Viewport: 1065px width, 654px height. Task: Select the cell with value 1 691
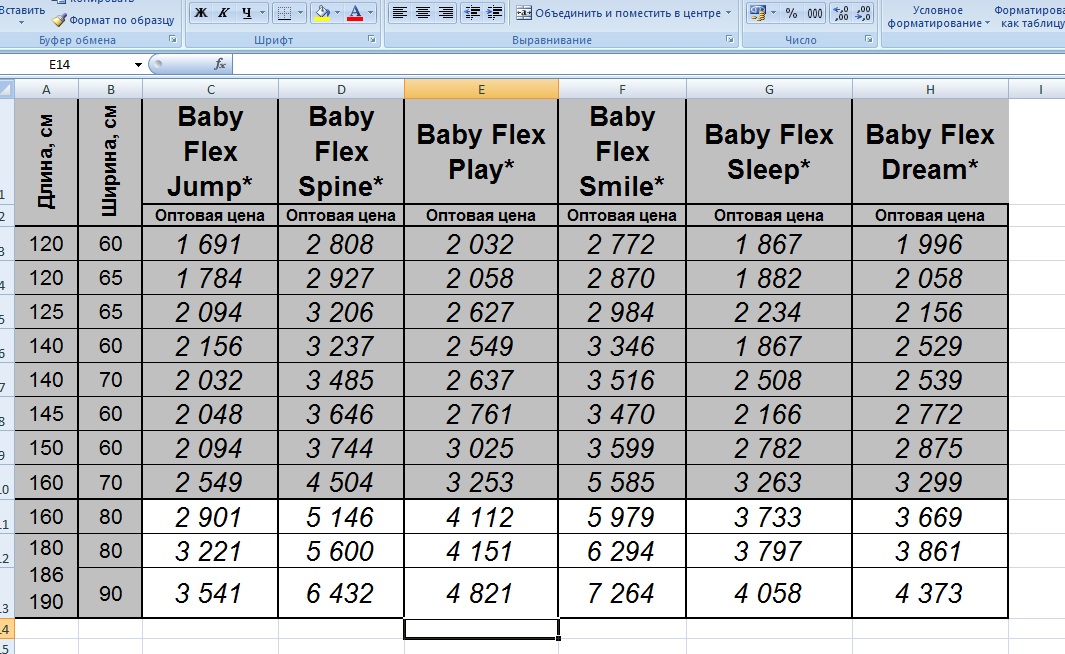(210, 244)
